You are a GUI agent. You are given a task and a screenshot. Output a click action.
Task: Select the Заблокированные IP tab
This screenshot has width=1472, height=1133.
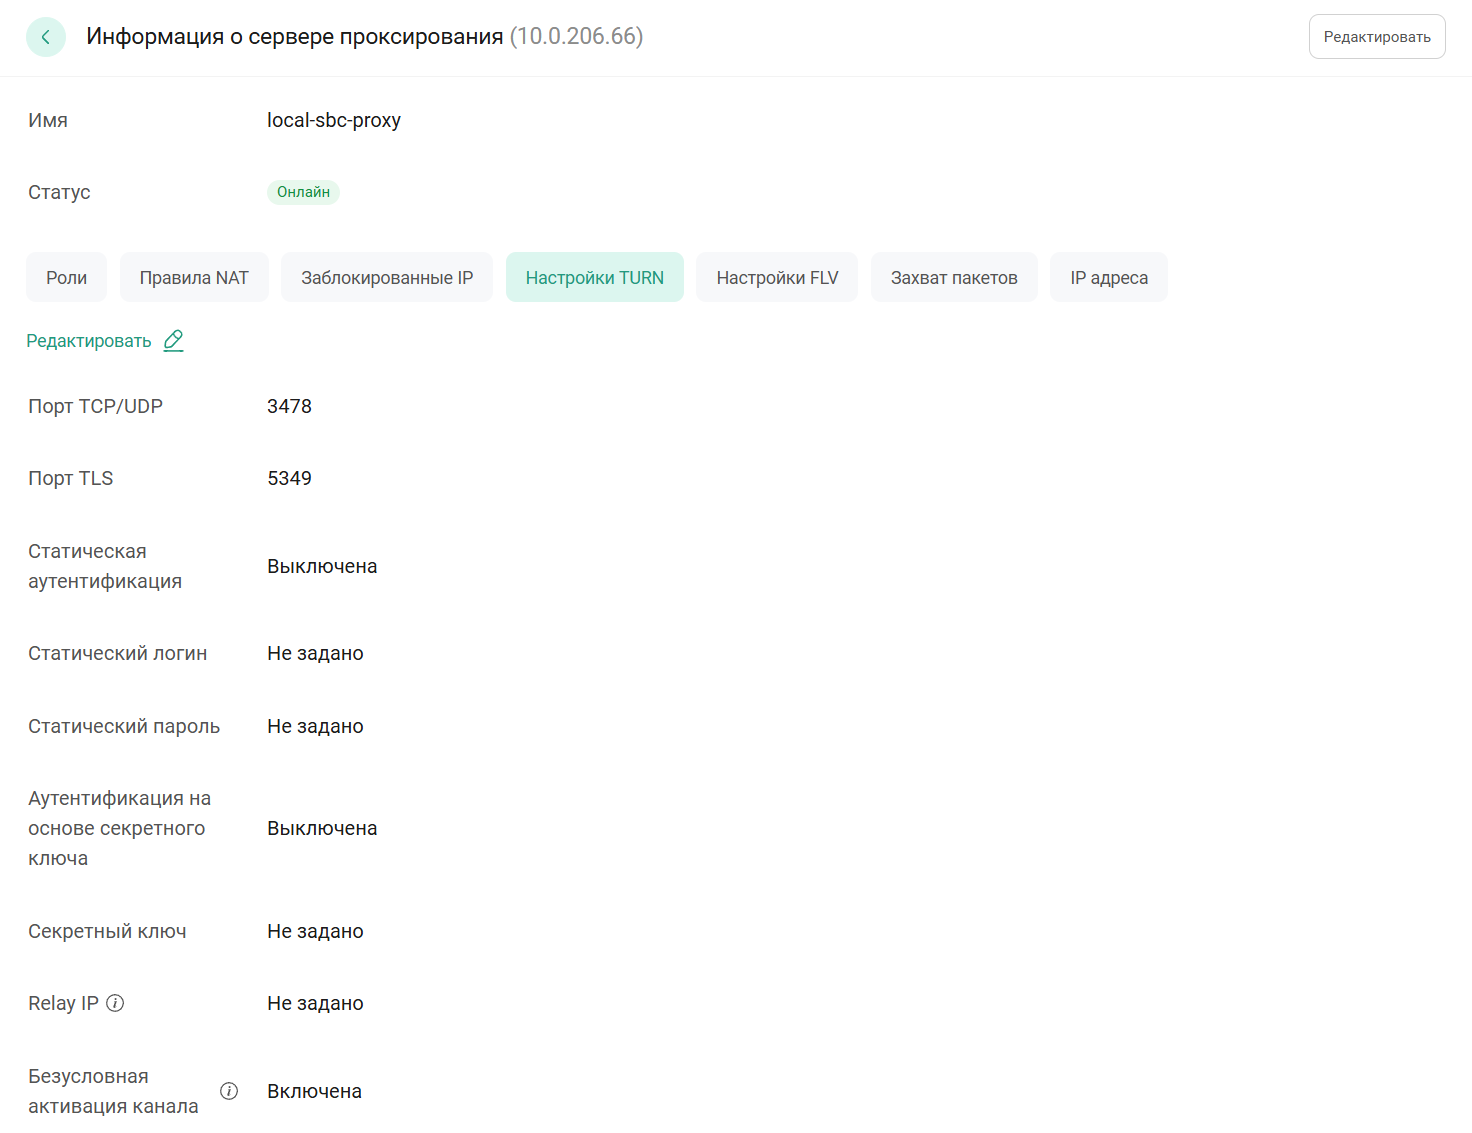[387, 278]
